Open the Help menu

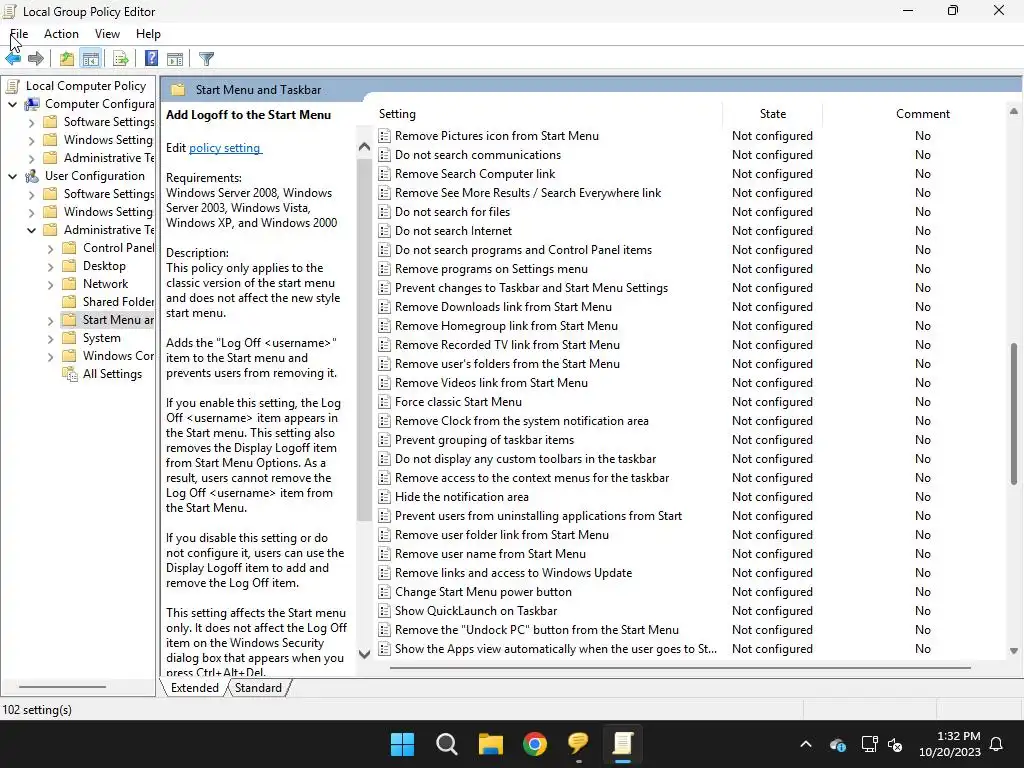click(x=148, y=34)
